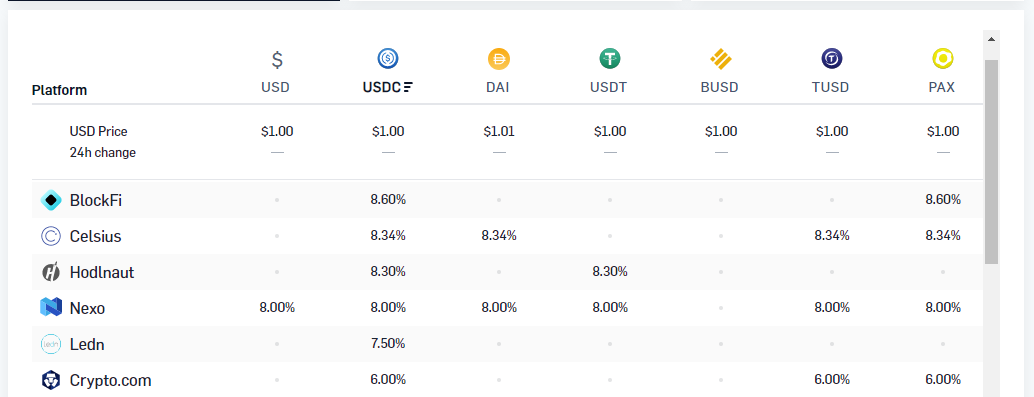Viewport: 1034px width, 397px height.
Task: Click the PAX coin icon
Action: tap(943, 59)
